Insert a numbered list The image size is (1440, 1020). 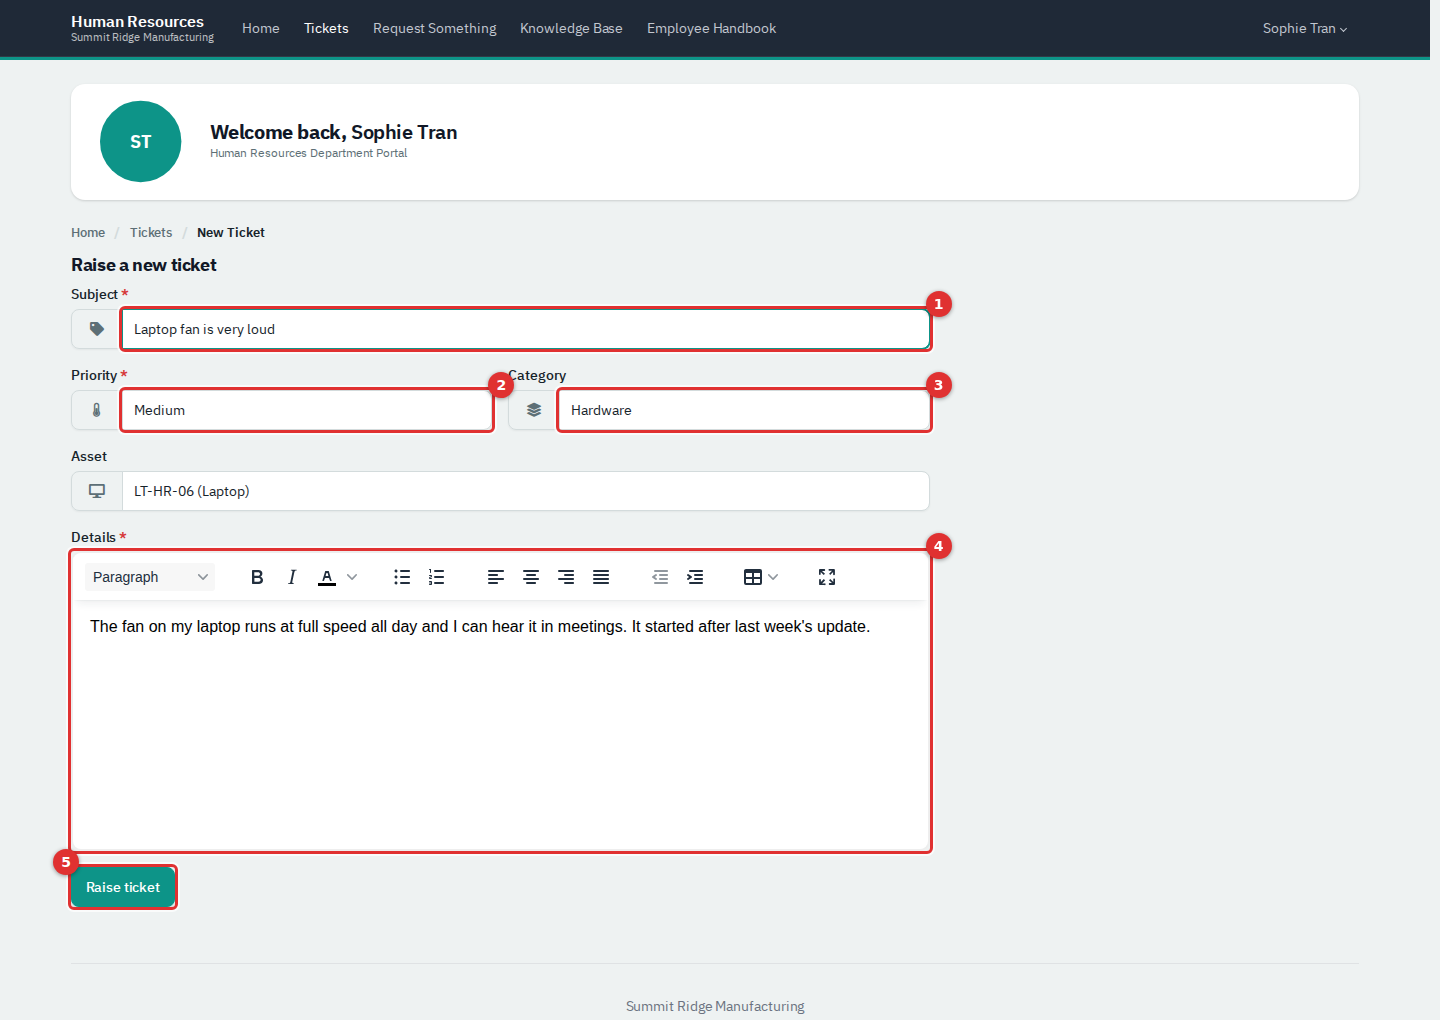[x=436, y=577]
